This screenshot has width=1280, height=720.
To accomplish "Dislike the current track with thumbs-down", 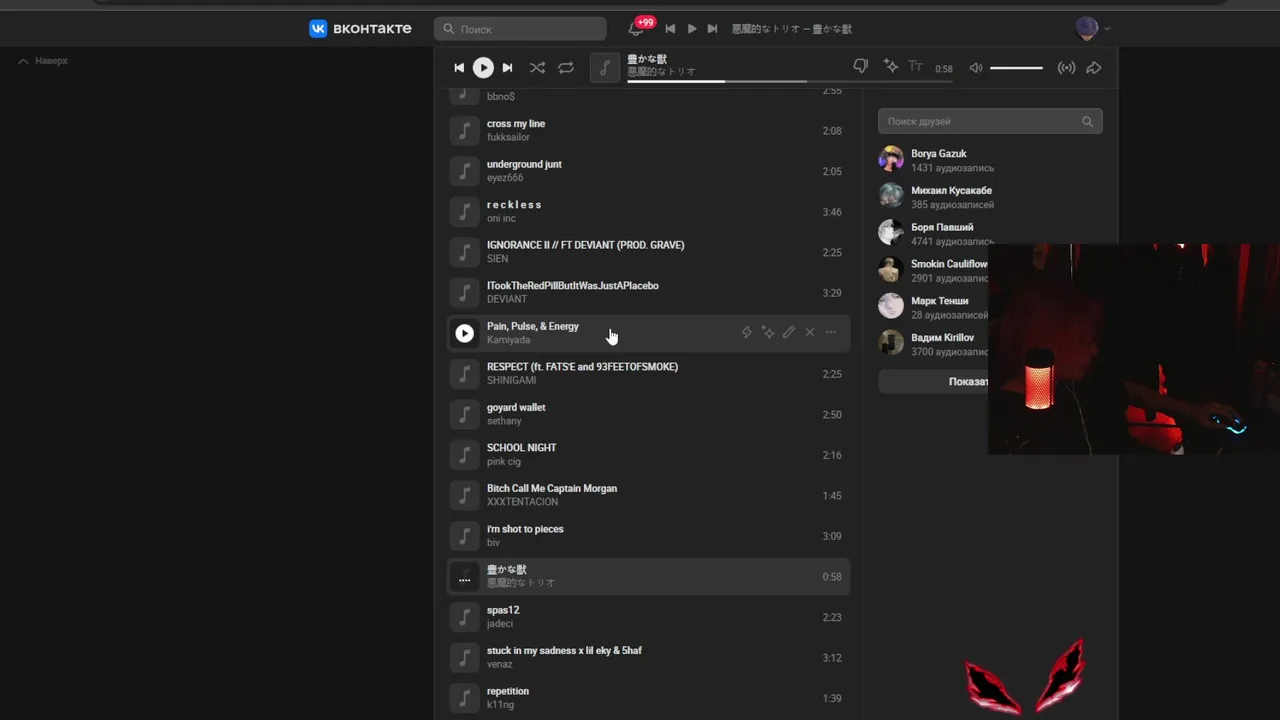I will click(x=861, y=67).
